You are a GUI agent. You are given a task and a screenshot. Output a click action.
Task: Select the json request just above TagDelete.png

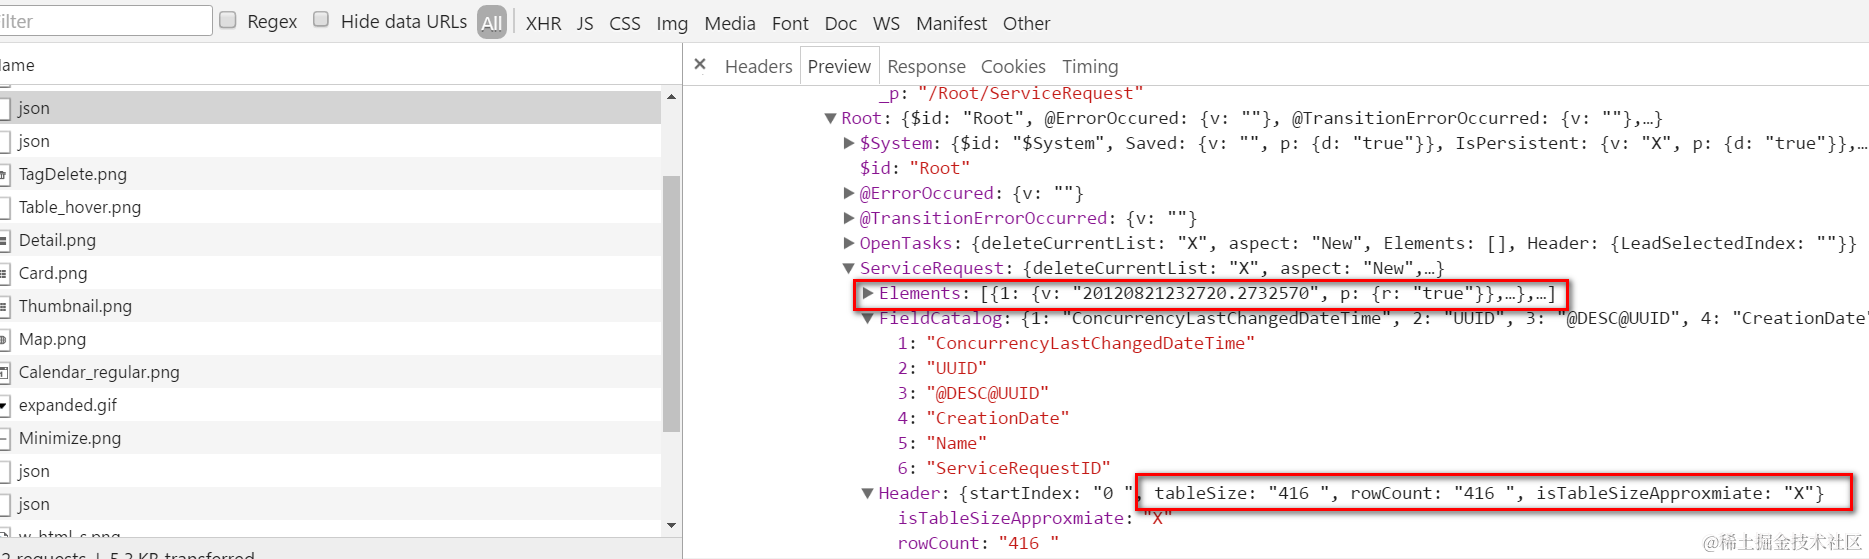pyautogui.click(x=330, y=141)
